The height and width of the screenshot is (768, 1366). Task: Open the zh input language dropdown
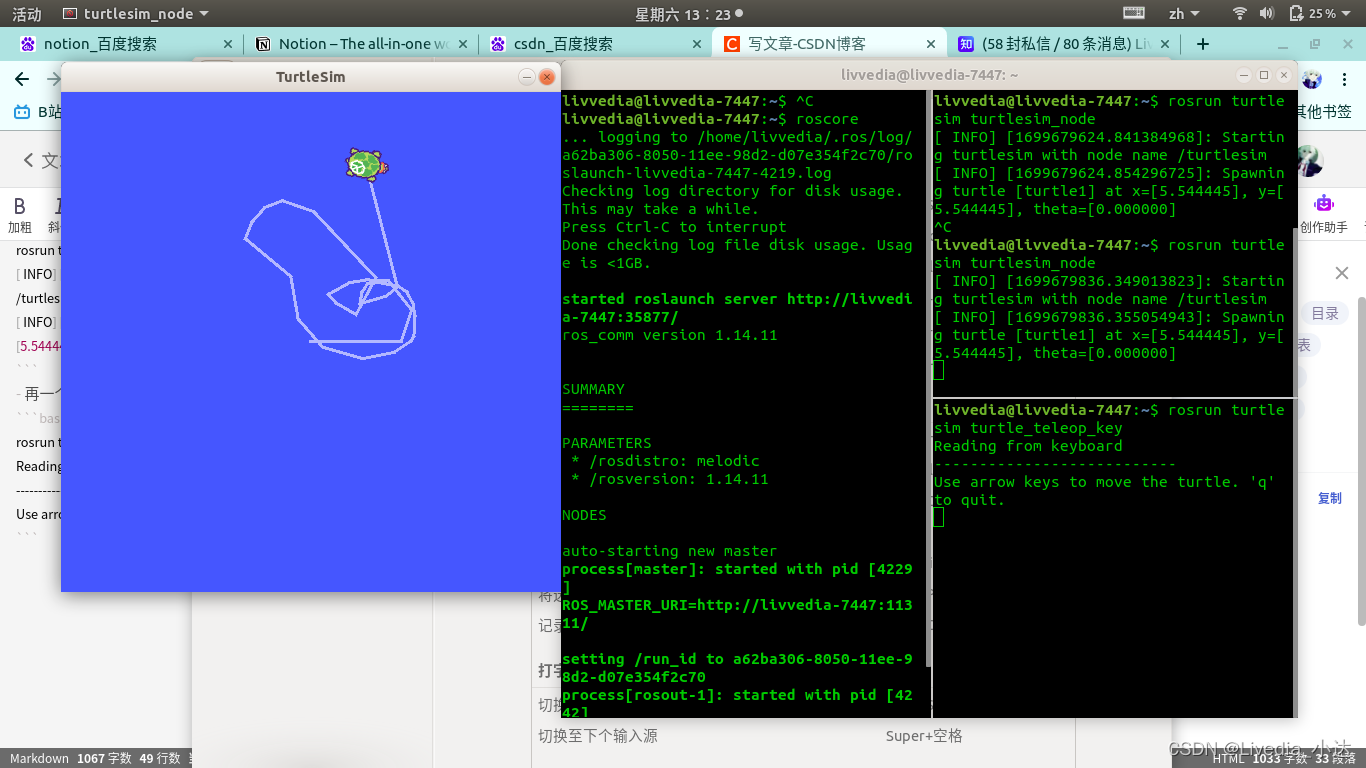tap(1184, 14)
